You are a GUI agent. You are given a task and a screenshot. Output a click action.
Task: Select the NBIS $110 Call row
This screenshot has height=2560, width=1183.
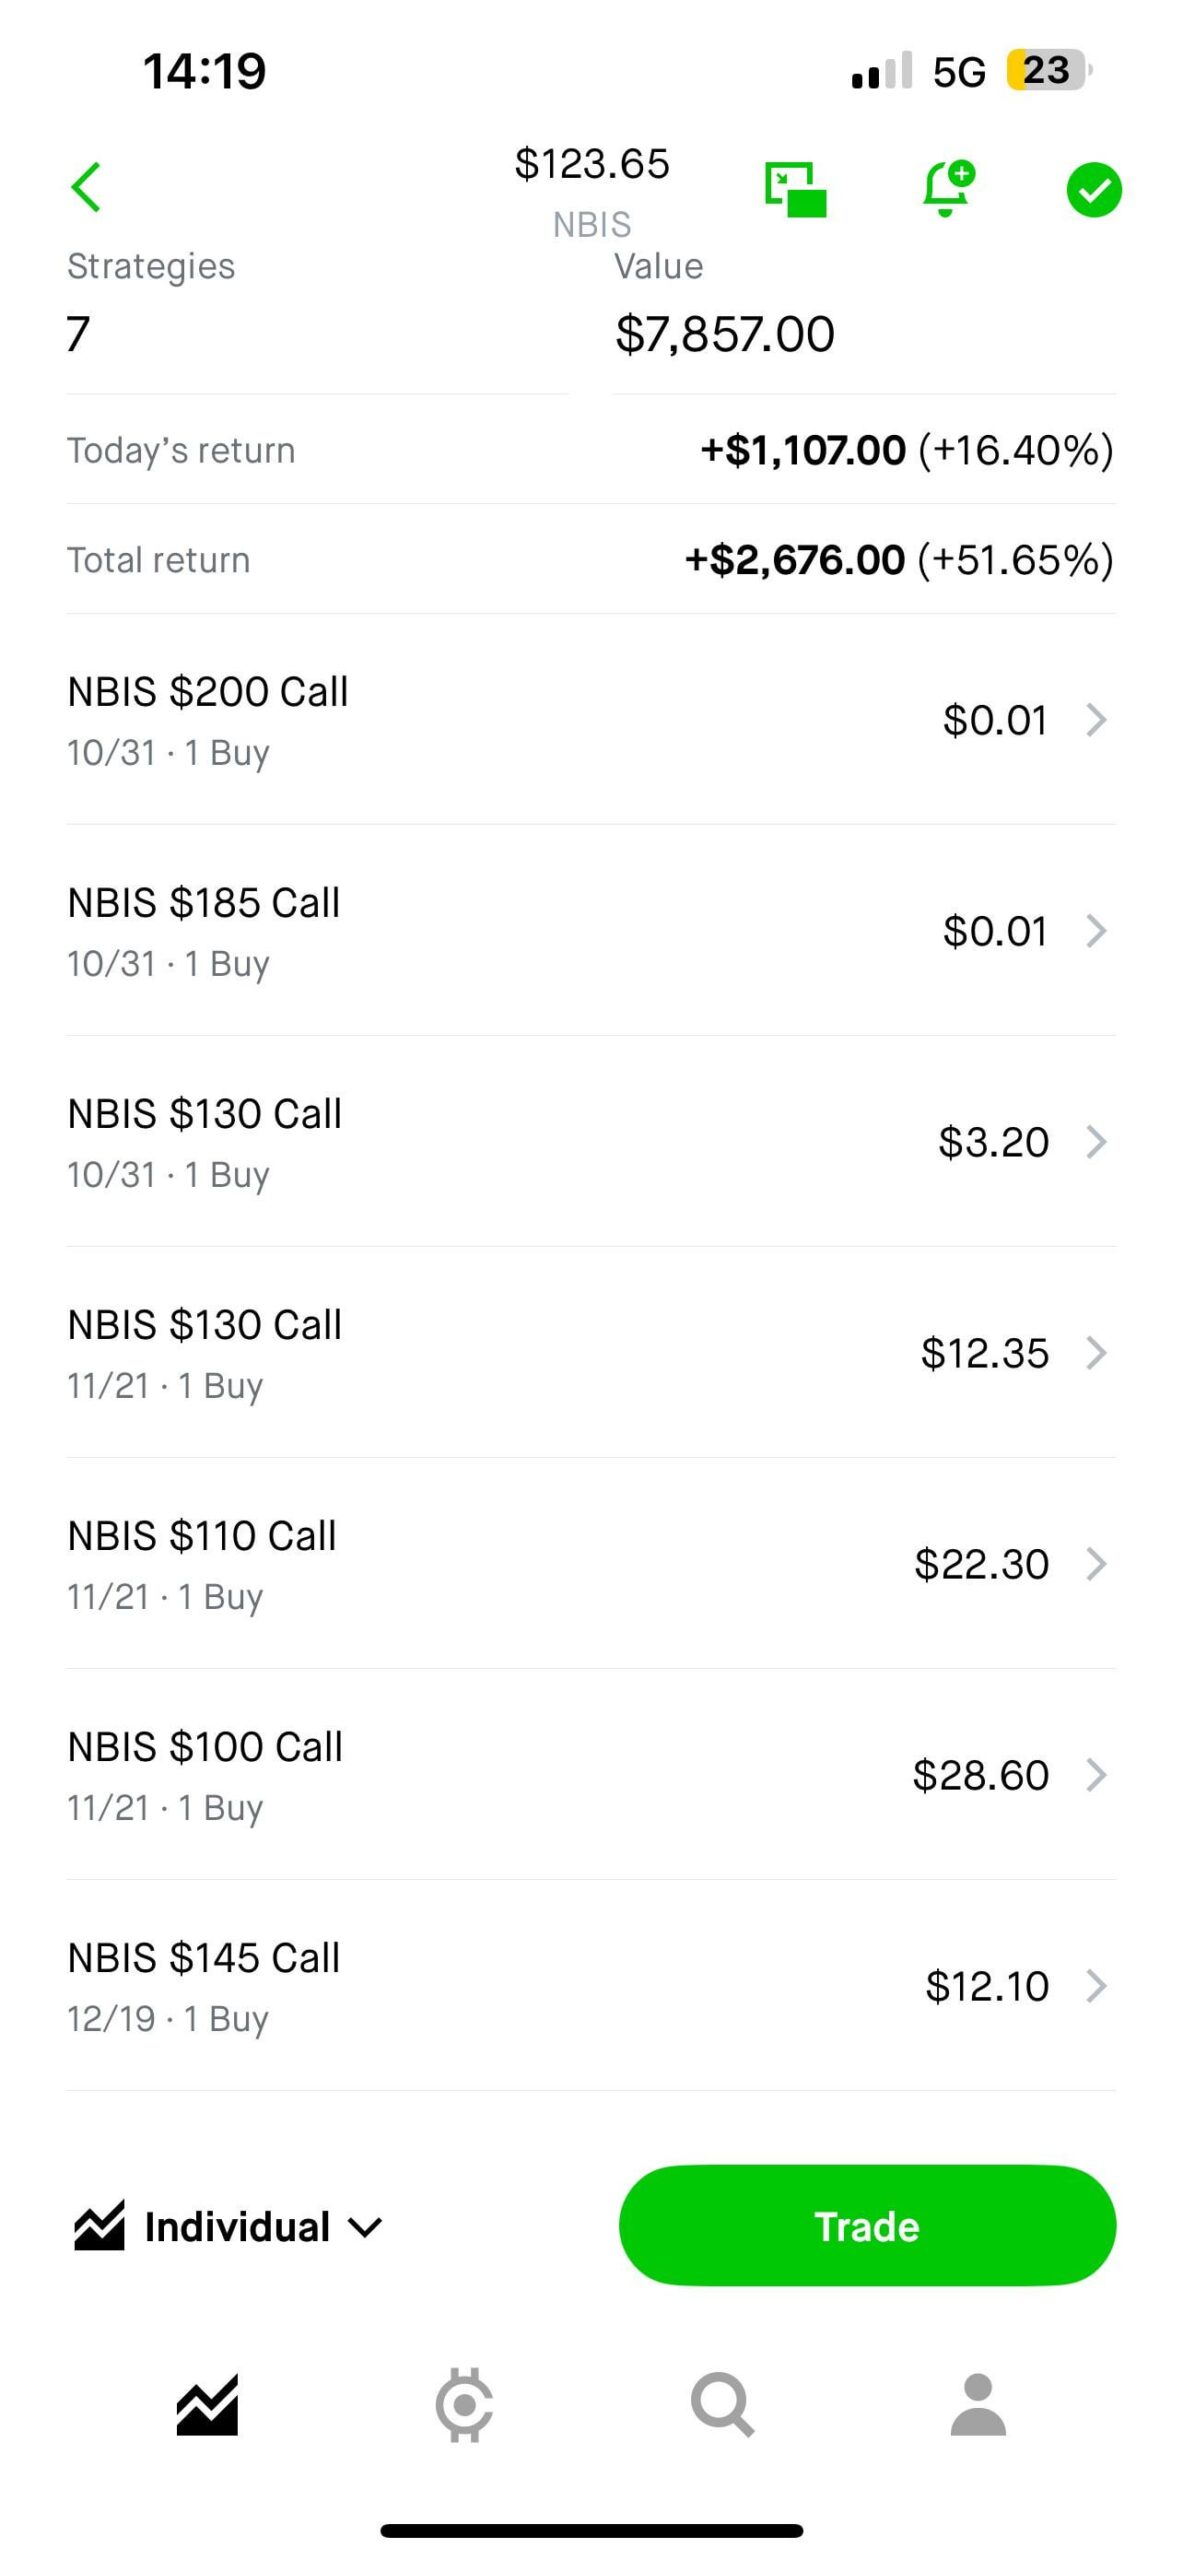tap(590, 1564)
